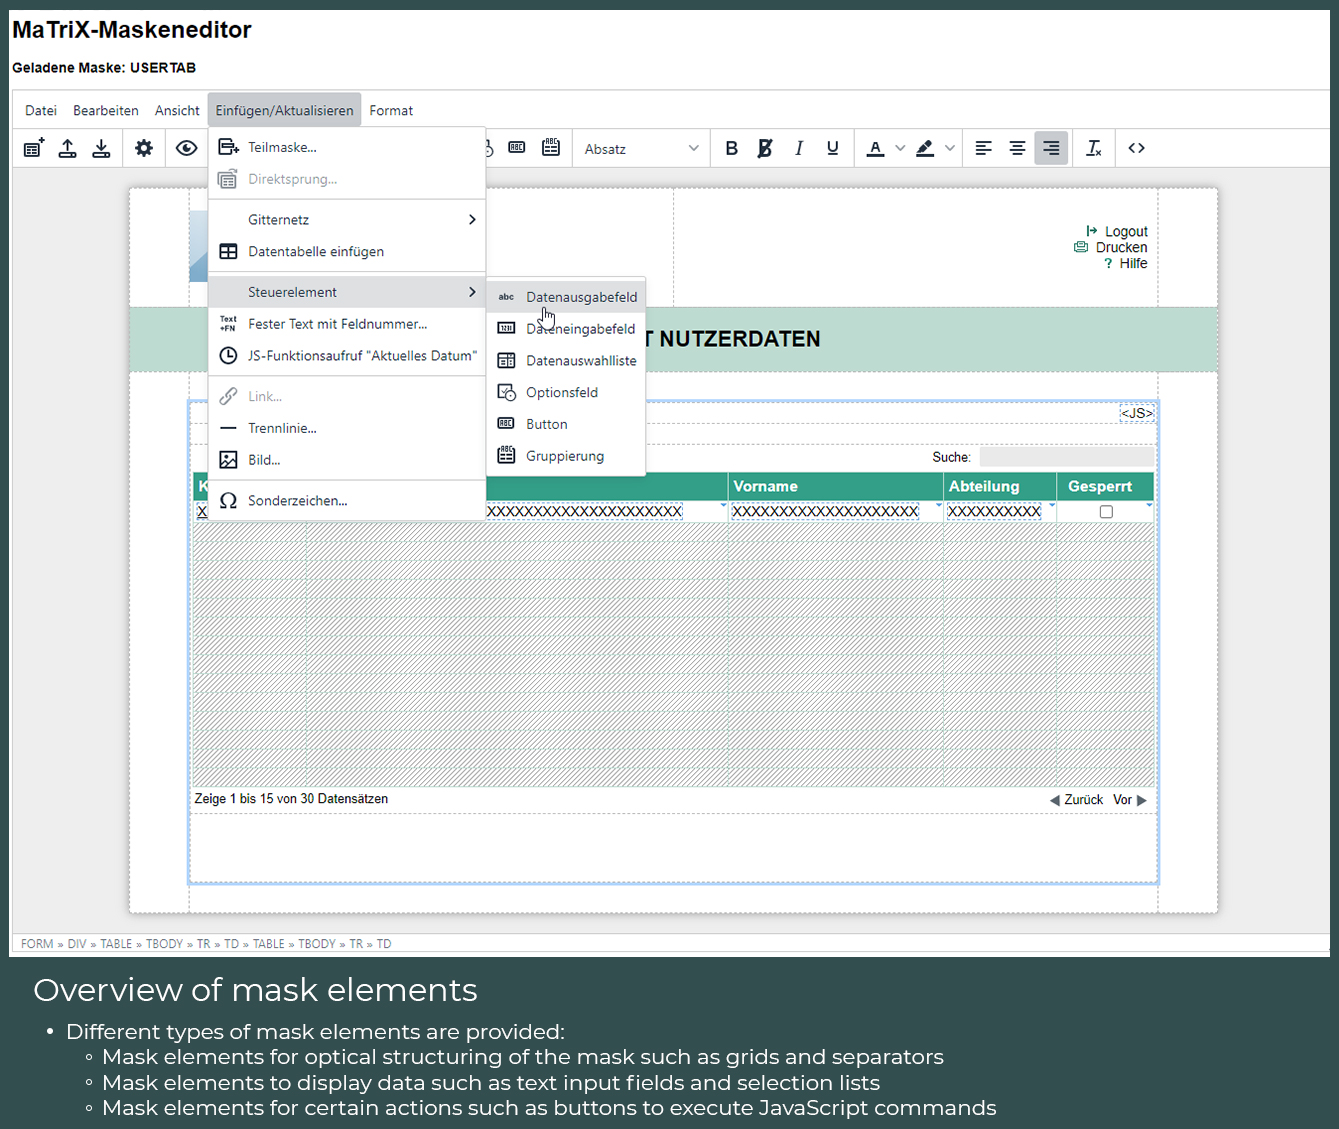Open the Absatz paragraph format dropdown
Viewport: 1339px width, 1129px height.
point(641,149)
